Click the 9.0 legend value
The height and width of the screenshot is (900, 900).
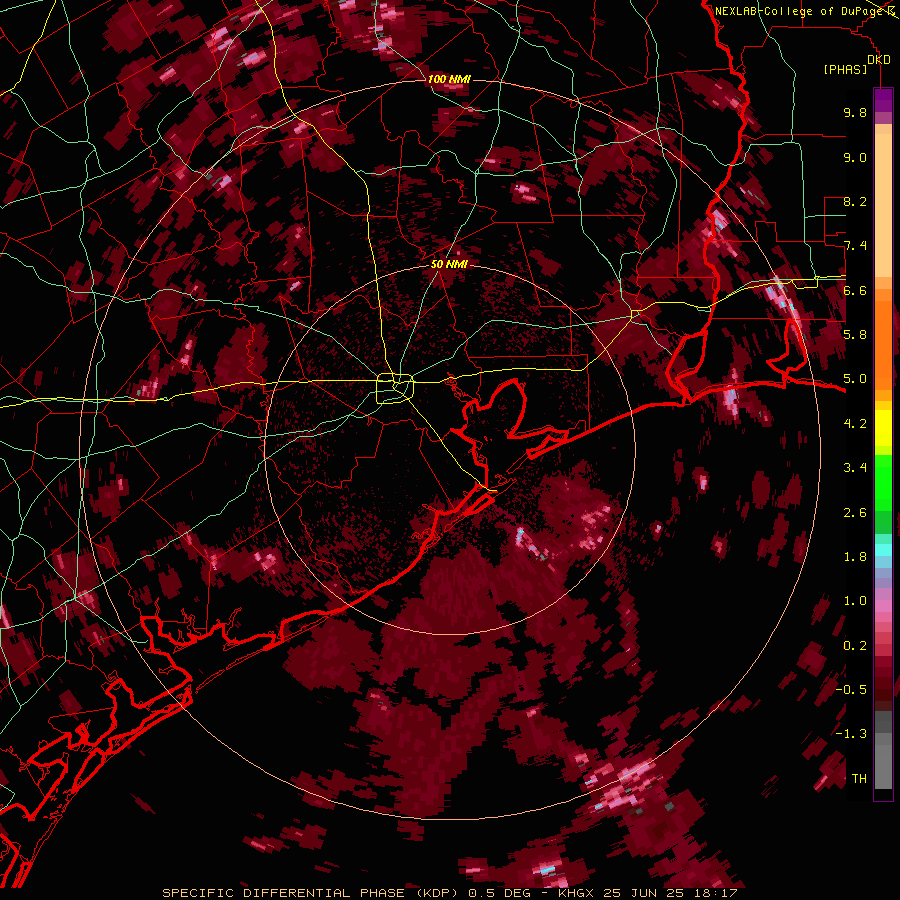855,157
